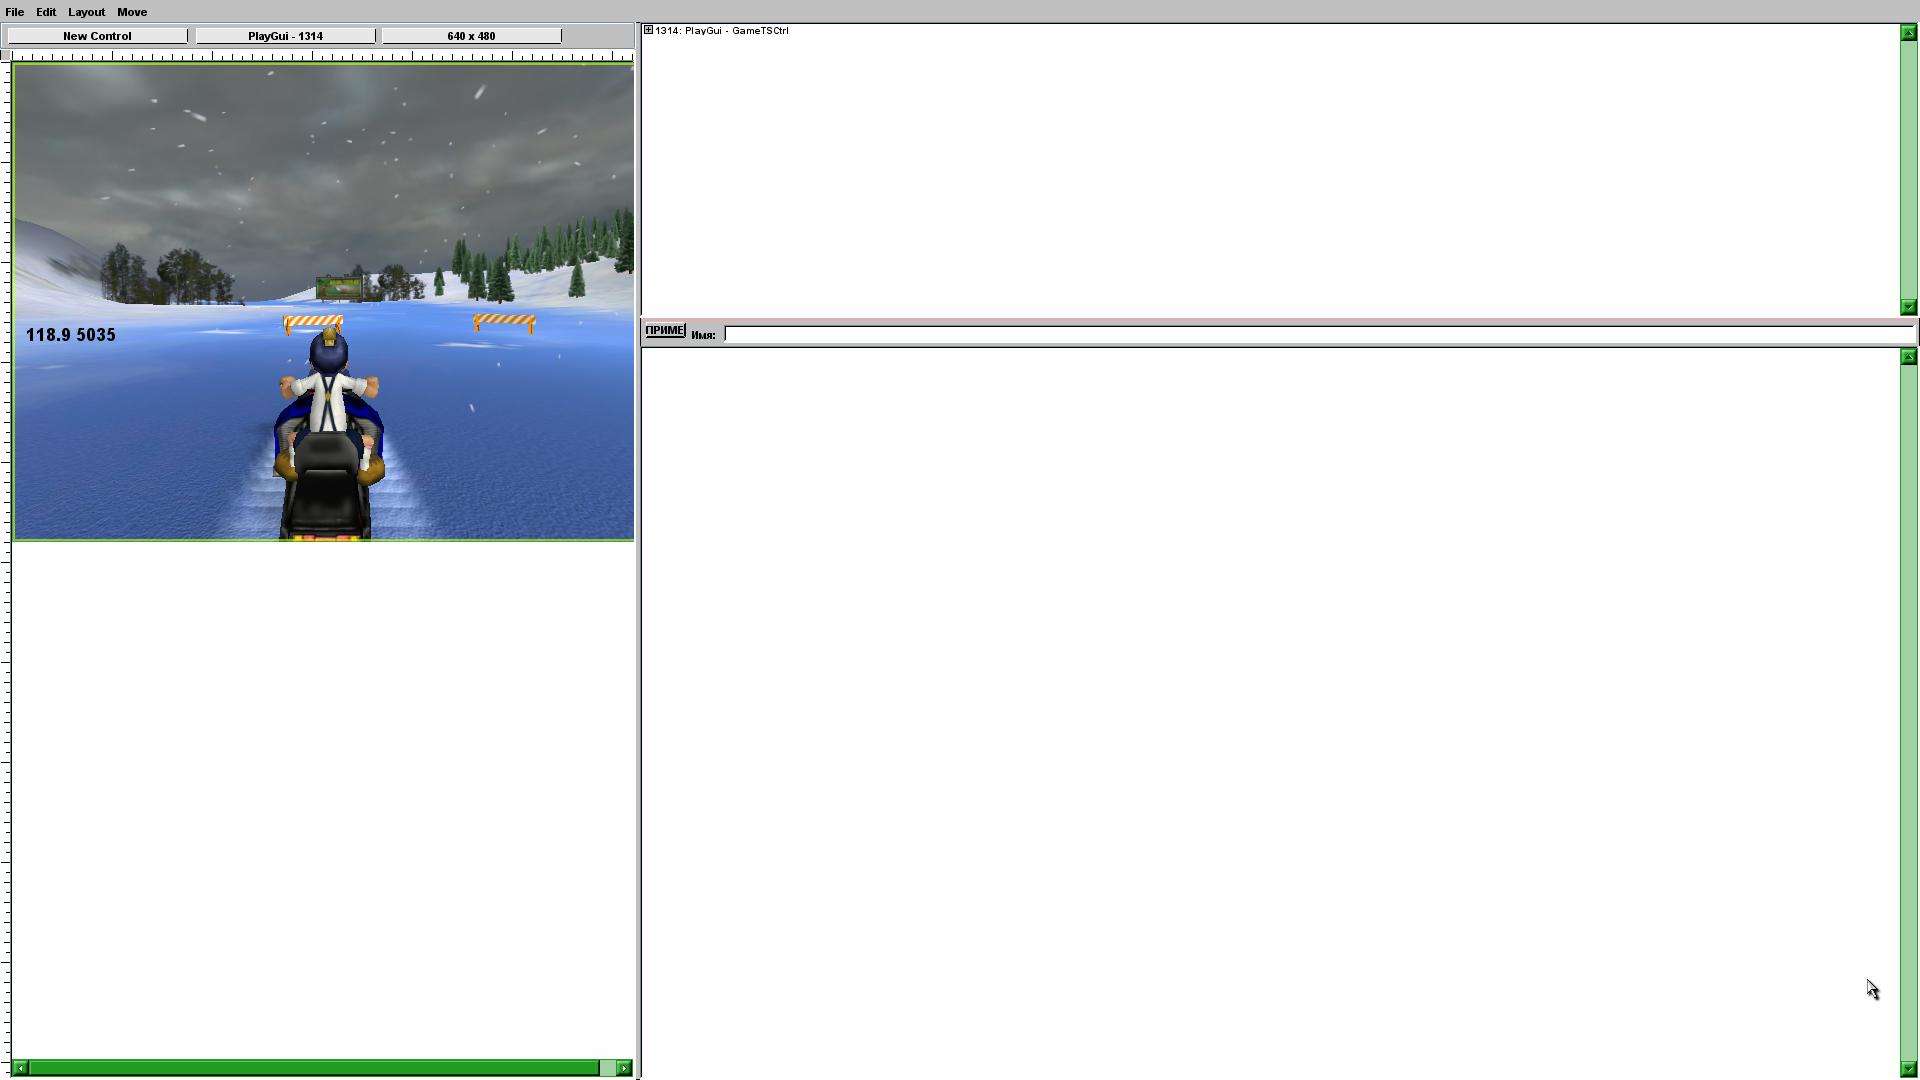Screen dimensions: 1920x1080
Task: Click inspector panel scroll up arrow
Action: [x=1908, y=357]
